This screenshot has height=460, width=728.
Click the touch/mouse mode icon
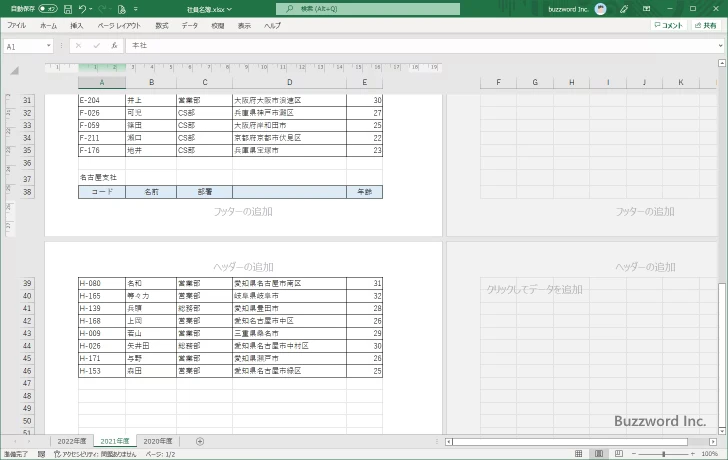(x=122, y=9)
